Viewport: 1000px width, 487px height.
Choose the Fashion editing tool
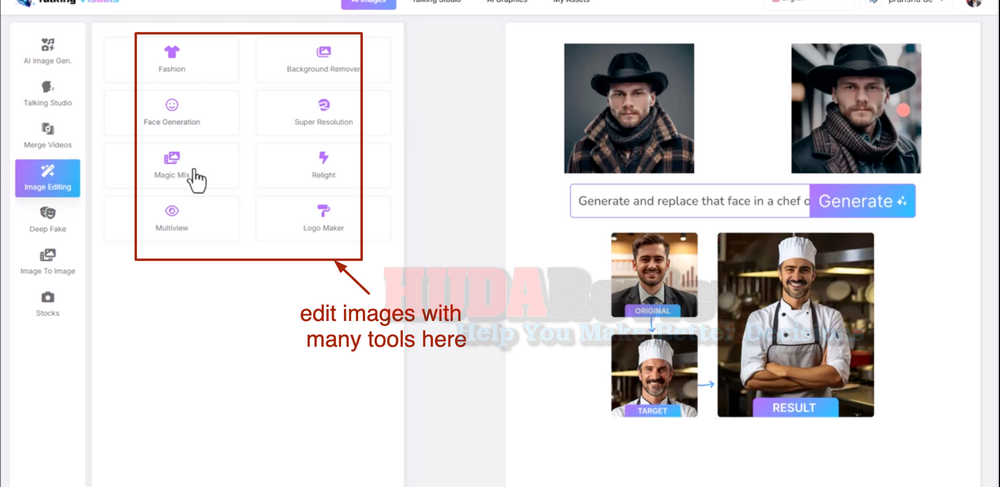[172, 59]
